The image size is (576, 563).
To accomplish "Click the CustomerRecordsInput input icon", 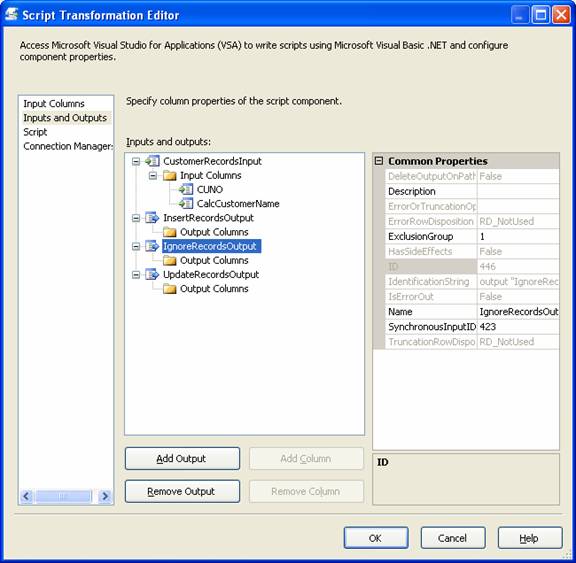I will [x=152, y=161].
